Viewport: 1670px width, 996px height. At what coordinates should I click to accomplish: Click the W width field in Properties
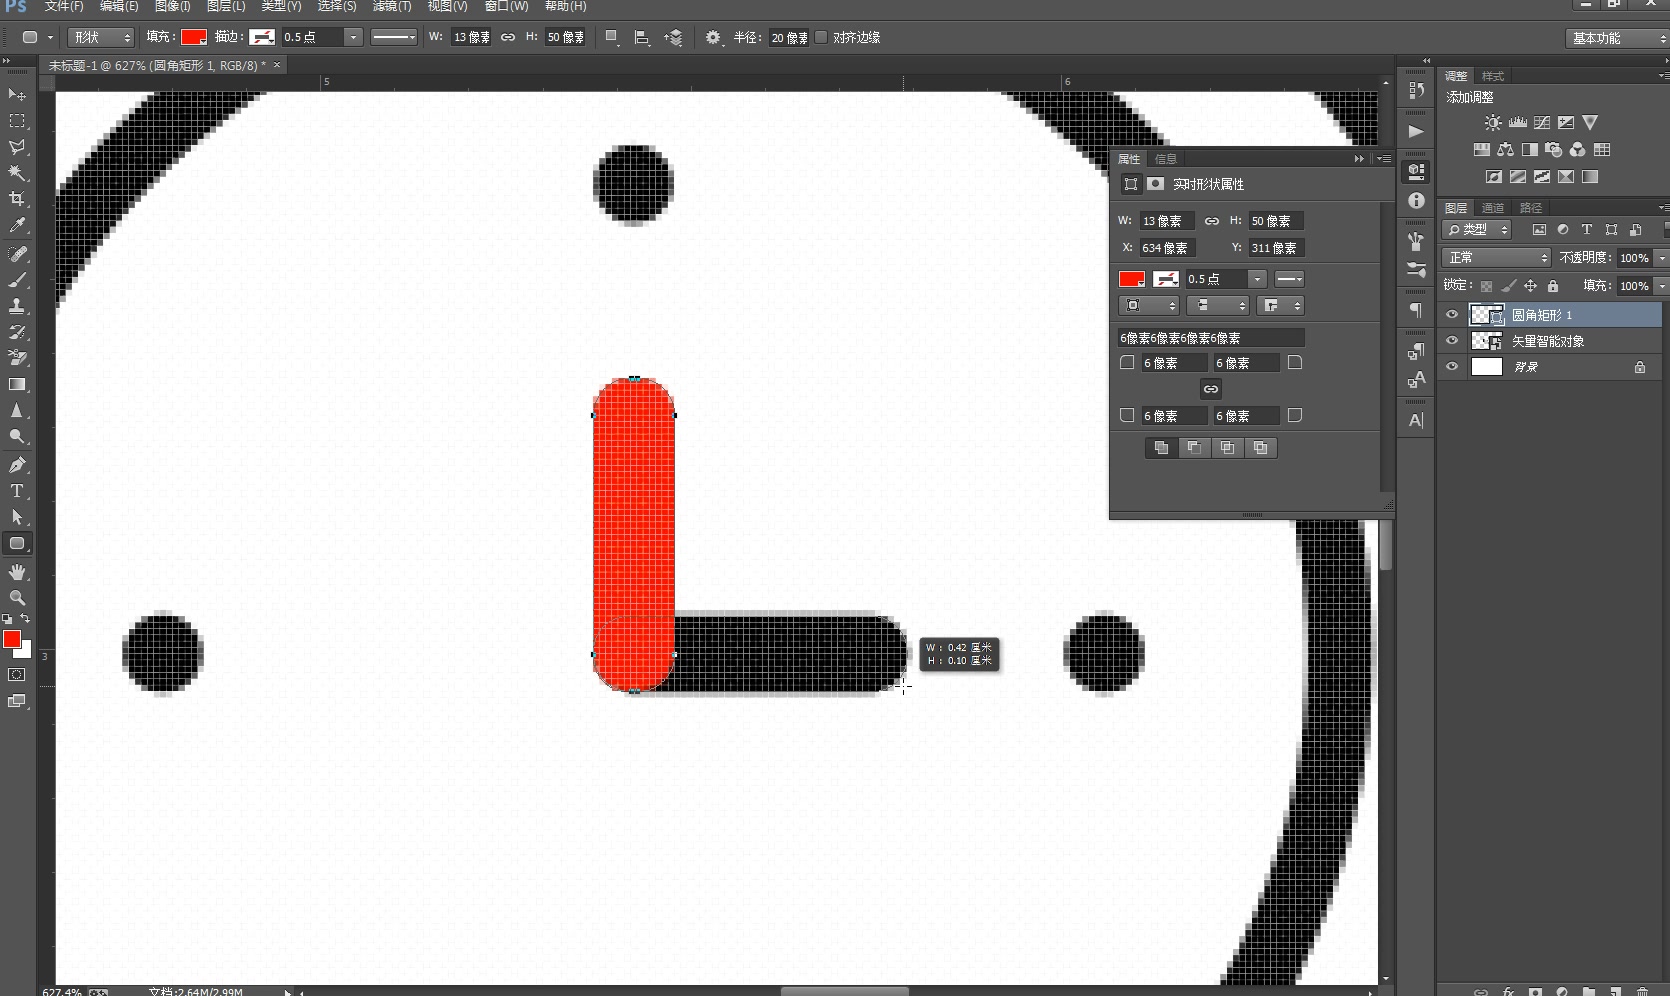click(1168, 221)
